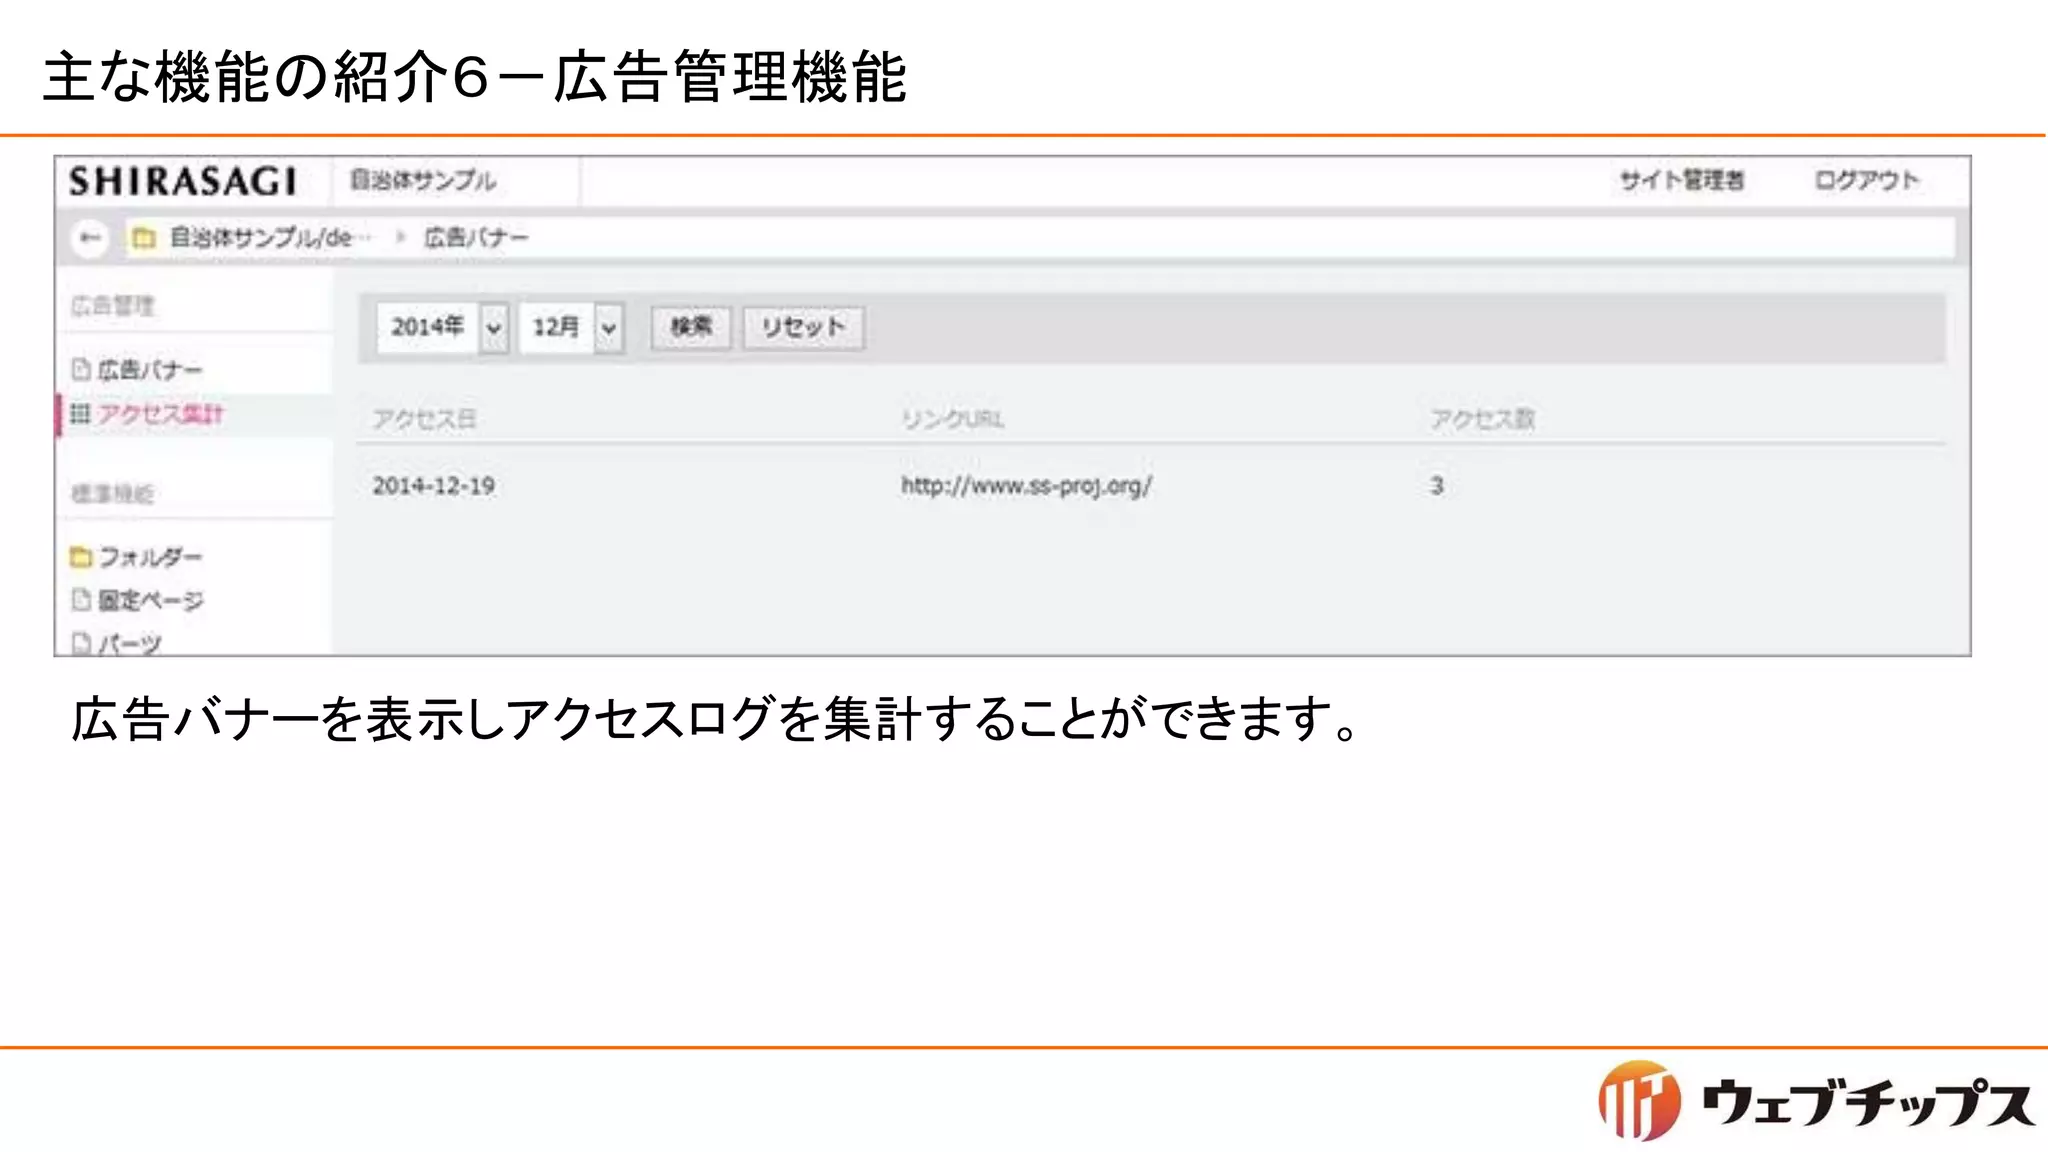
Task: Click the 広告バナー breadcrumb item
Action: (x=476, y=238)
